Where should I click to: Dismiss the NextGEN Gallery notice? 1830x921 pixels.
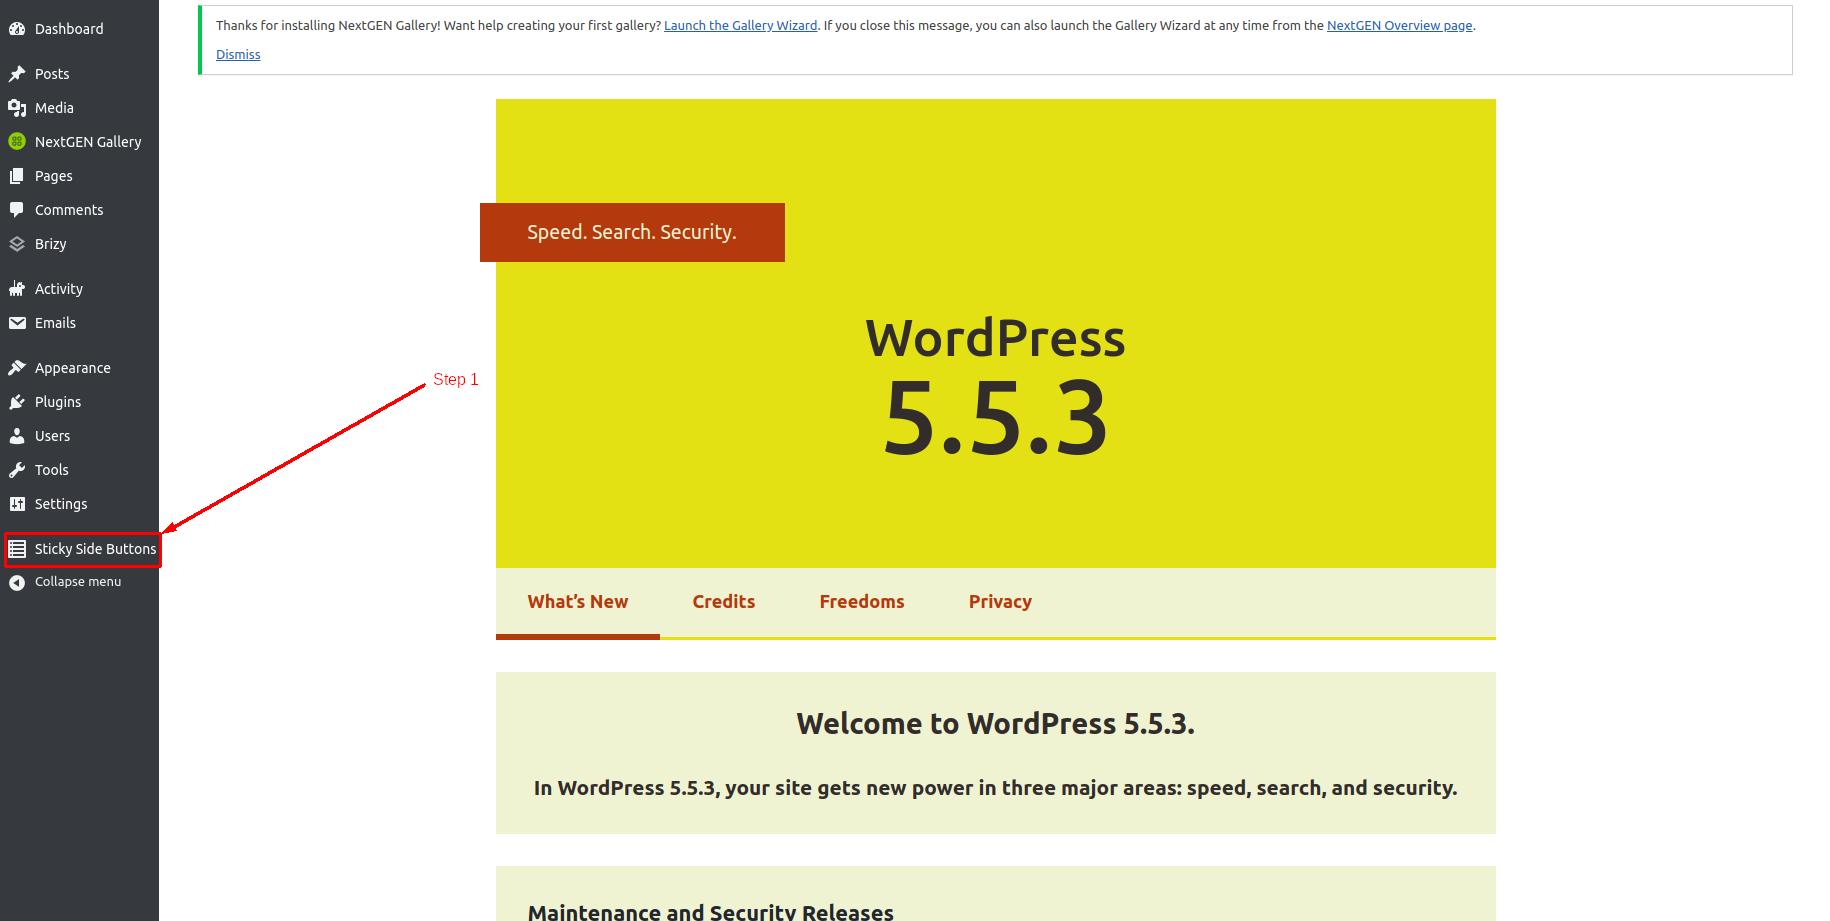point(238,55)
